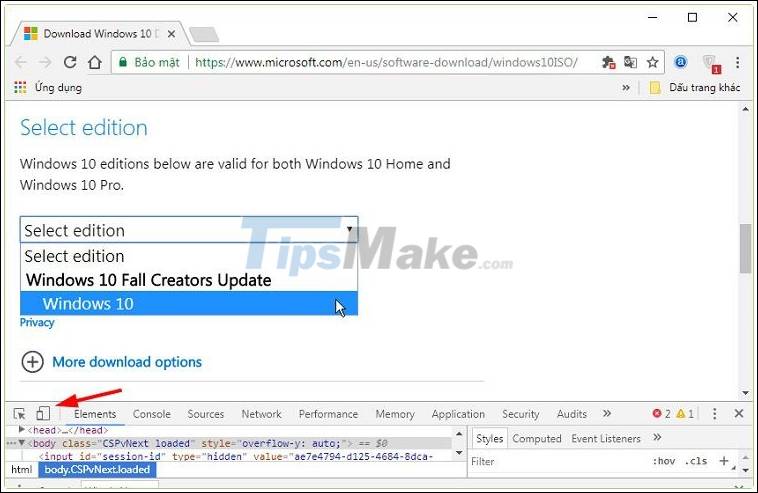The image size is (758, 493).
Task: Open a new browser tab
Action: (x=204, y=35)
